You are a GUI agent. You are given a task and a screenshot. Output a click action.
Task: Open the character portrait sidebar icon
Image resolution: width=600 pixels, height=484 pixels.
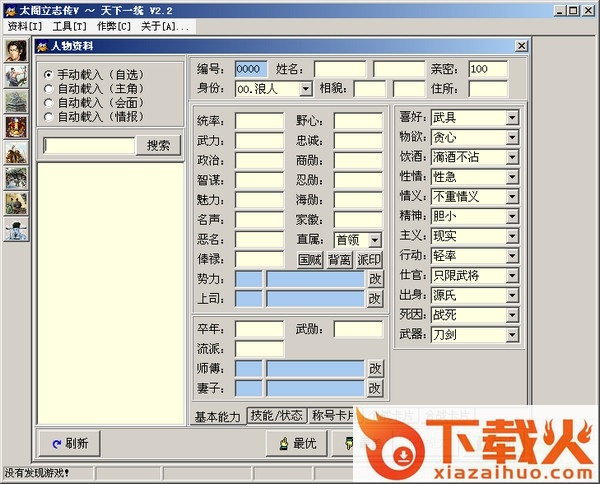[x=16, y=51]
